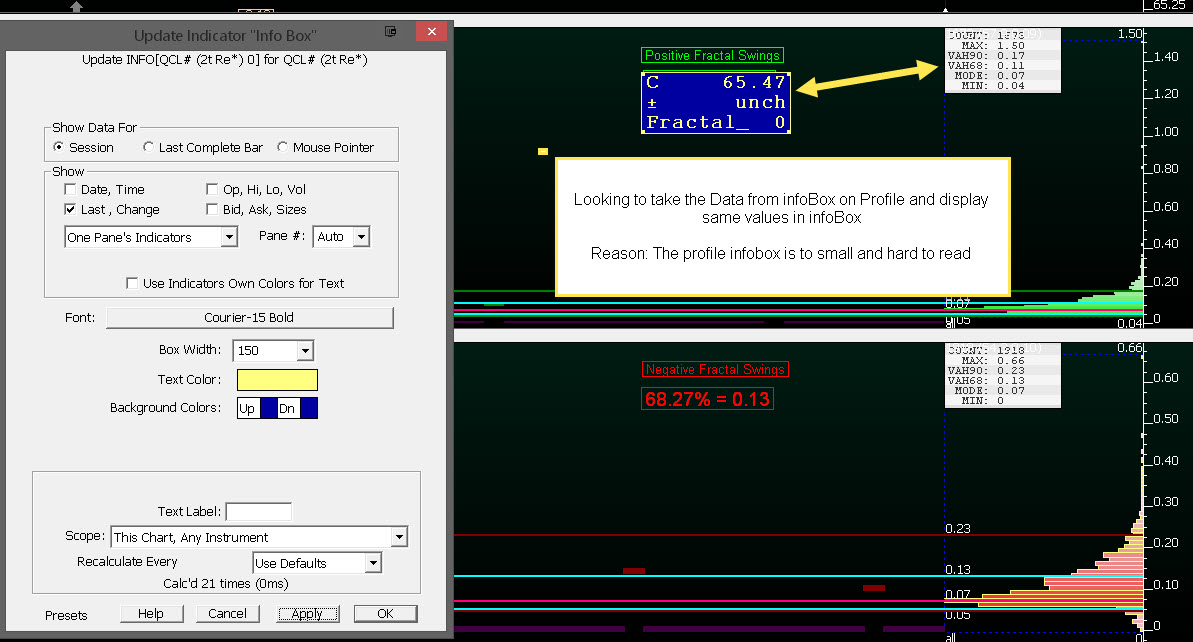This screenshot has height=642, width=1193.
Task: Select the Last Complete Bar radio option
Action: click(149, 147)
